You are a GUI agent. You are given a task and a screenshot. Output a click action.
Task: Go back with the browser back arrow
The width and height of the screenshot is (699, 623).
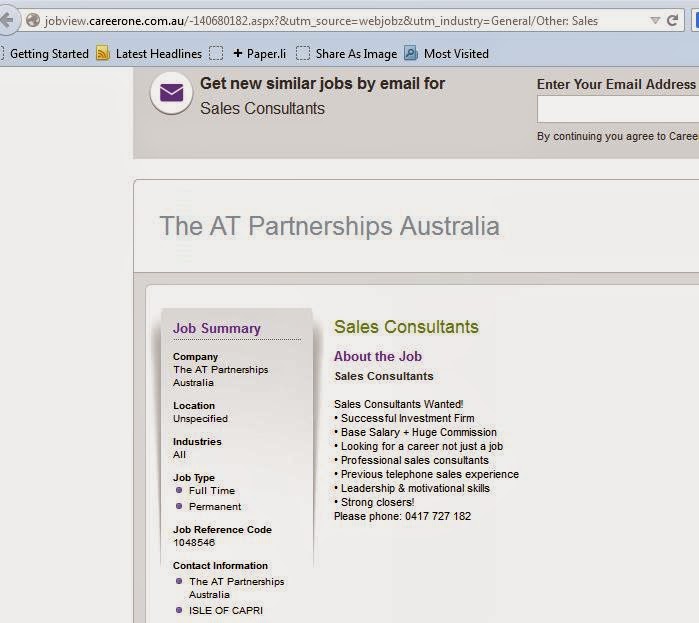pos(8,20)
